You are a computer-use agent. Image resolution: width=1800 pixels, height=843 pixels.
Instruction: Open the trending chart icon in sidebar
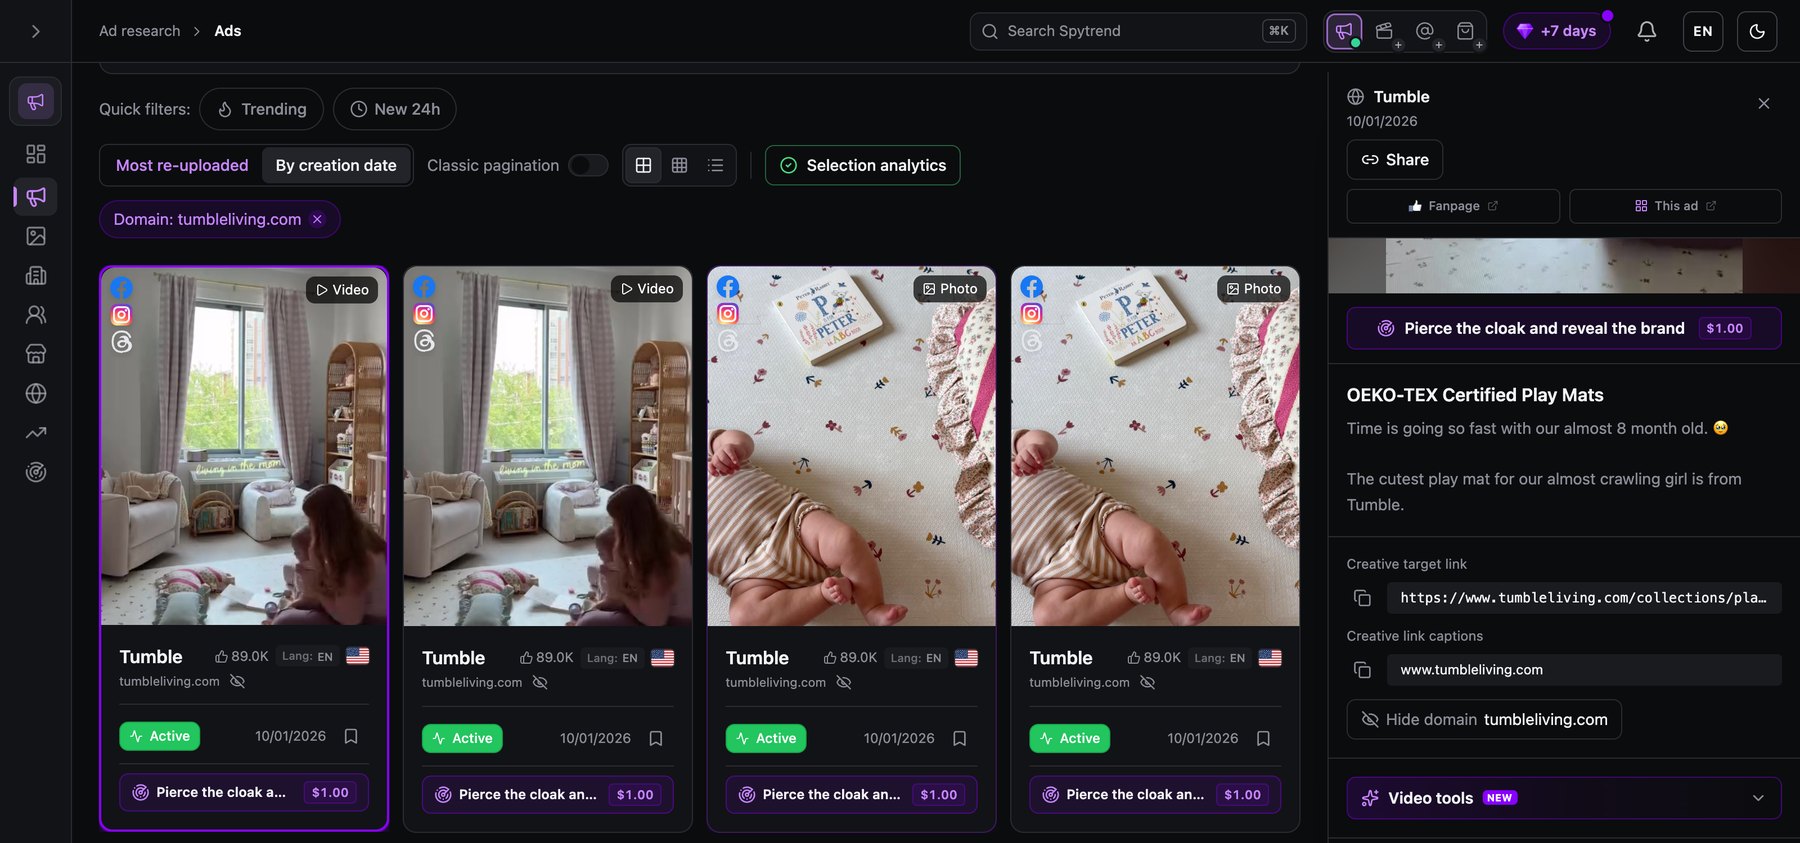[36, 433]
